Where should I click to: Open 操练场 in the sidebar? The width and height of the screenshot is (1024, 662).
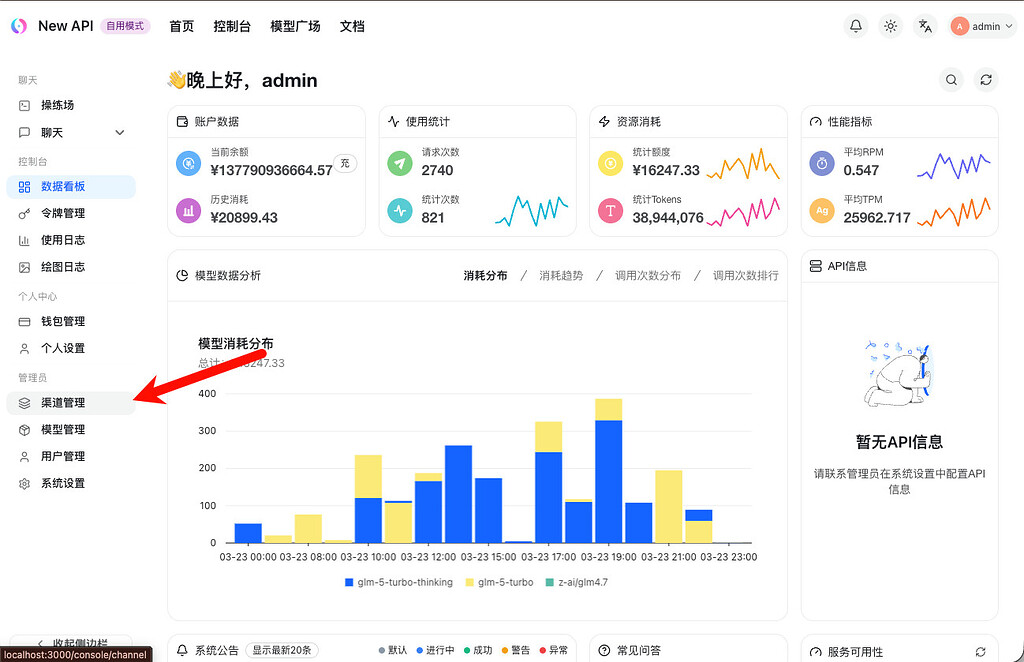(x=71, y=105)
